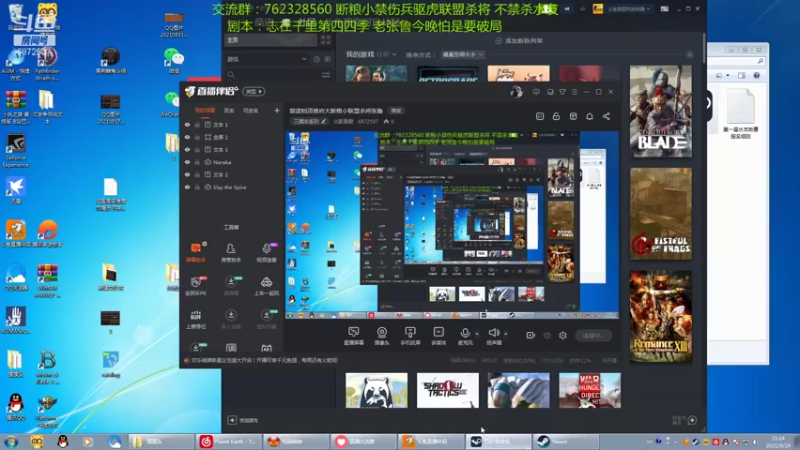Open Fistful of Frags game in Steam
The width and height of the screenshot is (800, 450).
tap(661, 214)
